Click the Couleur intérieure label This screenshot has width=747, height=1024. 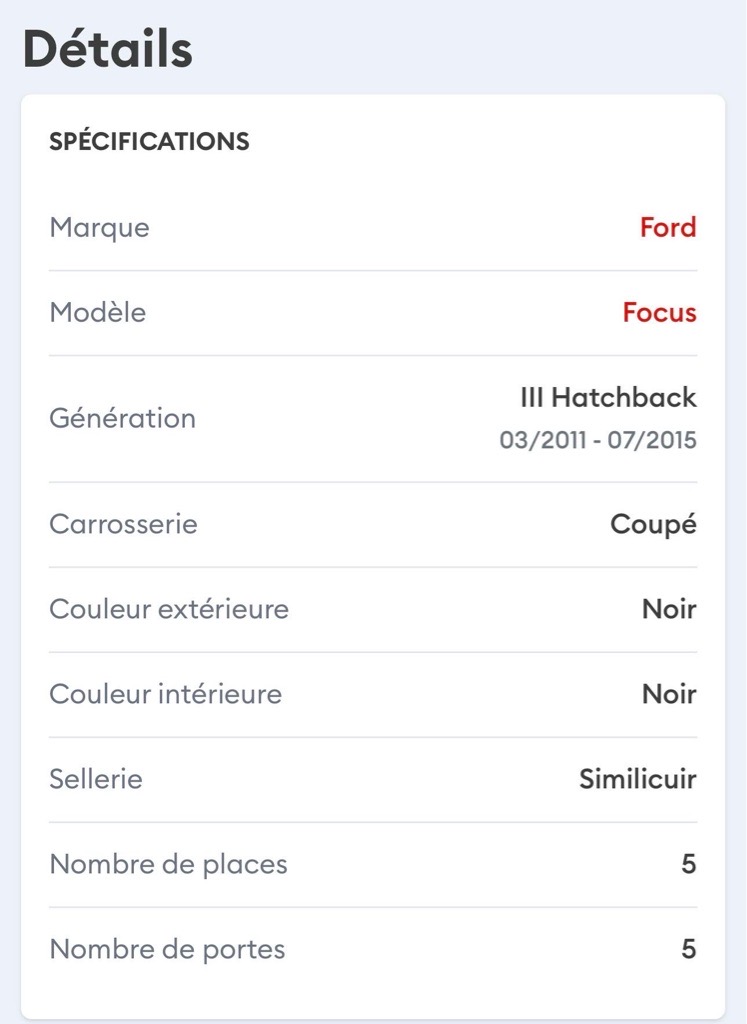[x=165, y=694]
